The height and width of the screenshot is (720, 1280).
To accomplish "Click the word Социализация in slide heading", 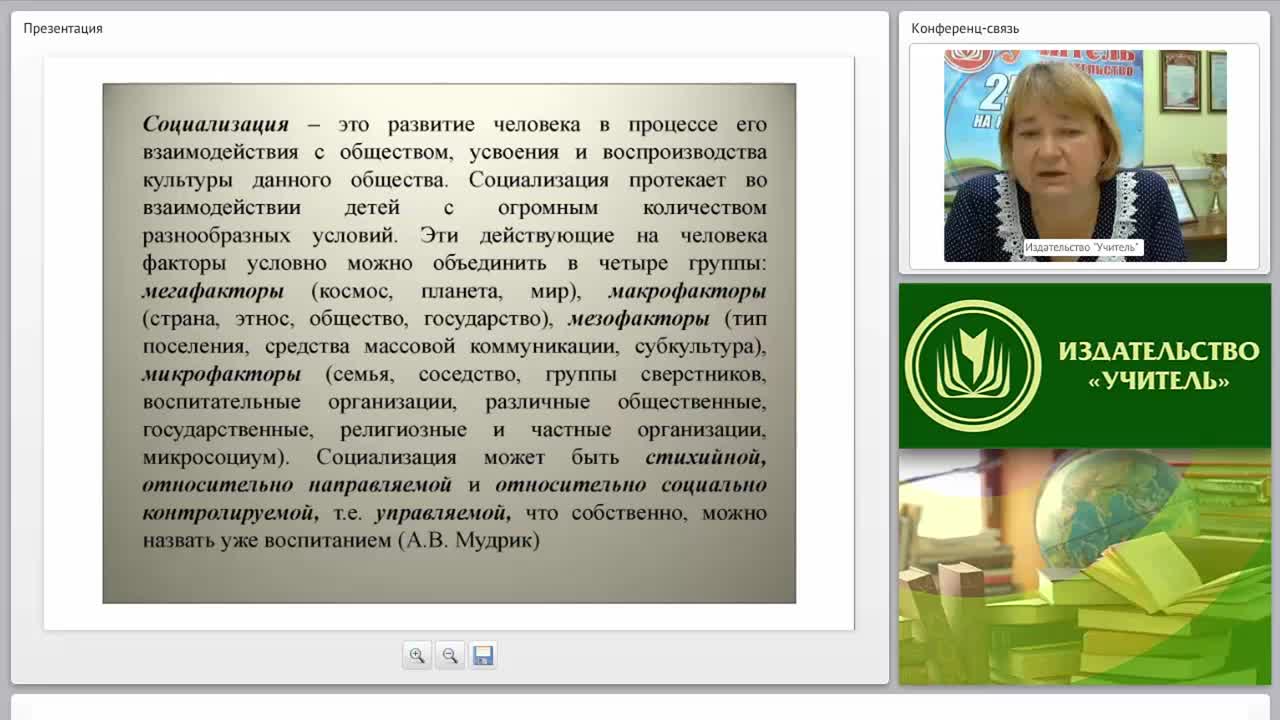I will click(215, 124).
